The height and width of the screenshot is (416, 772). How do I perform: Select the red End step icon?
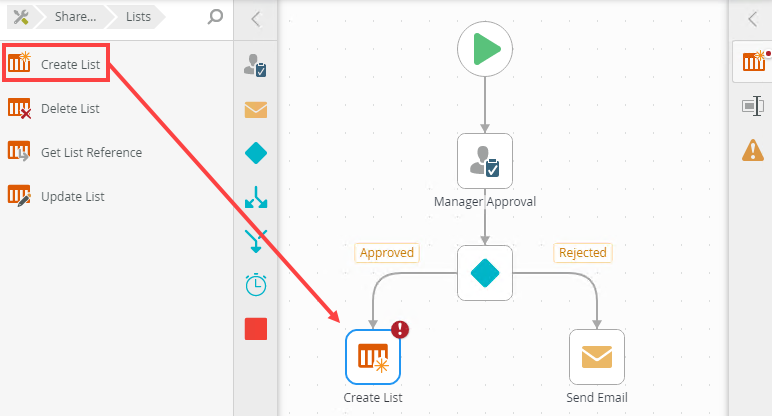pos(256,329)
